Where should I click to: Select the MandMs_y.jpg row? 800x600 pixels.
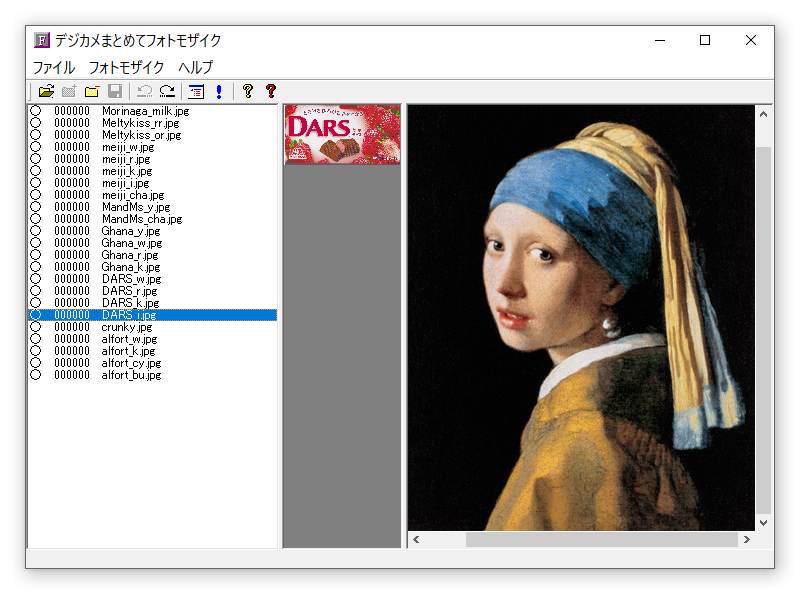pyautogui.click(x=153, y=207)
